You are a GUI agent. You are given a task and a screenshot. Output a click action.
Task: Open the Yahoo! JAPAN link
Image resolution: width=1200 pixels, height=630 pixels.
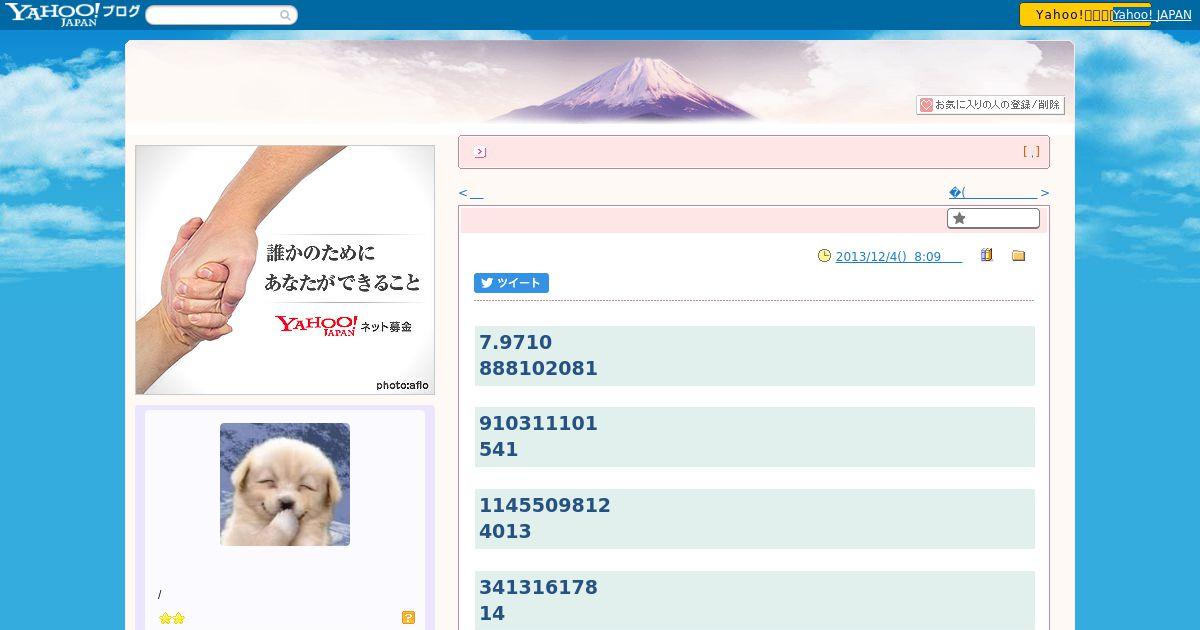[1152, 15]
